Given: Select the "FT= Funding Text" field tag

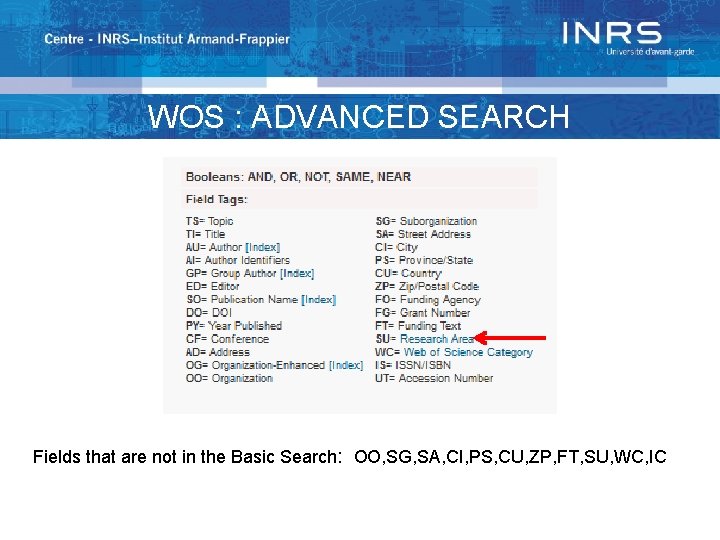Looking at the screenshot, I should click(418, 326).
